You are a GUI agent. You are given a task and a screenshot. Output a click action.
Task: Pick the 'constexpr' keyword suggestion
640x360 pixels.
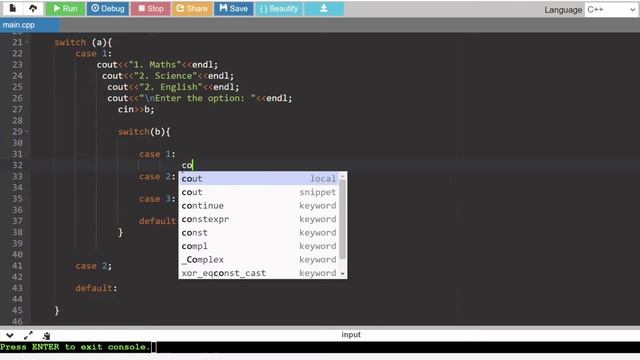point(259,219)
